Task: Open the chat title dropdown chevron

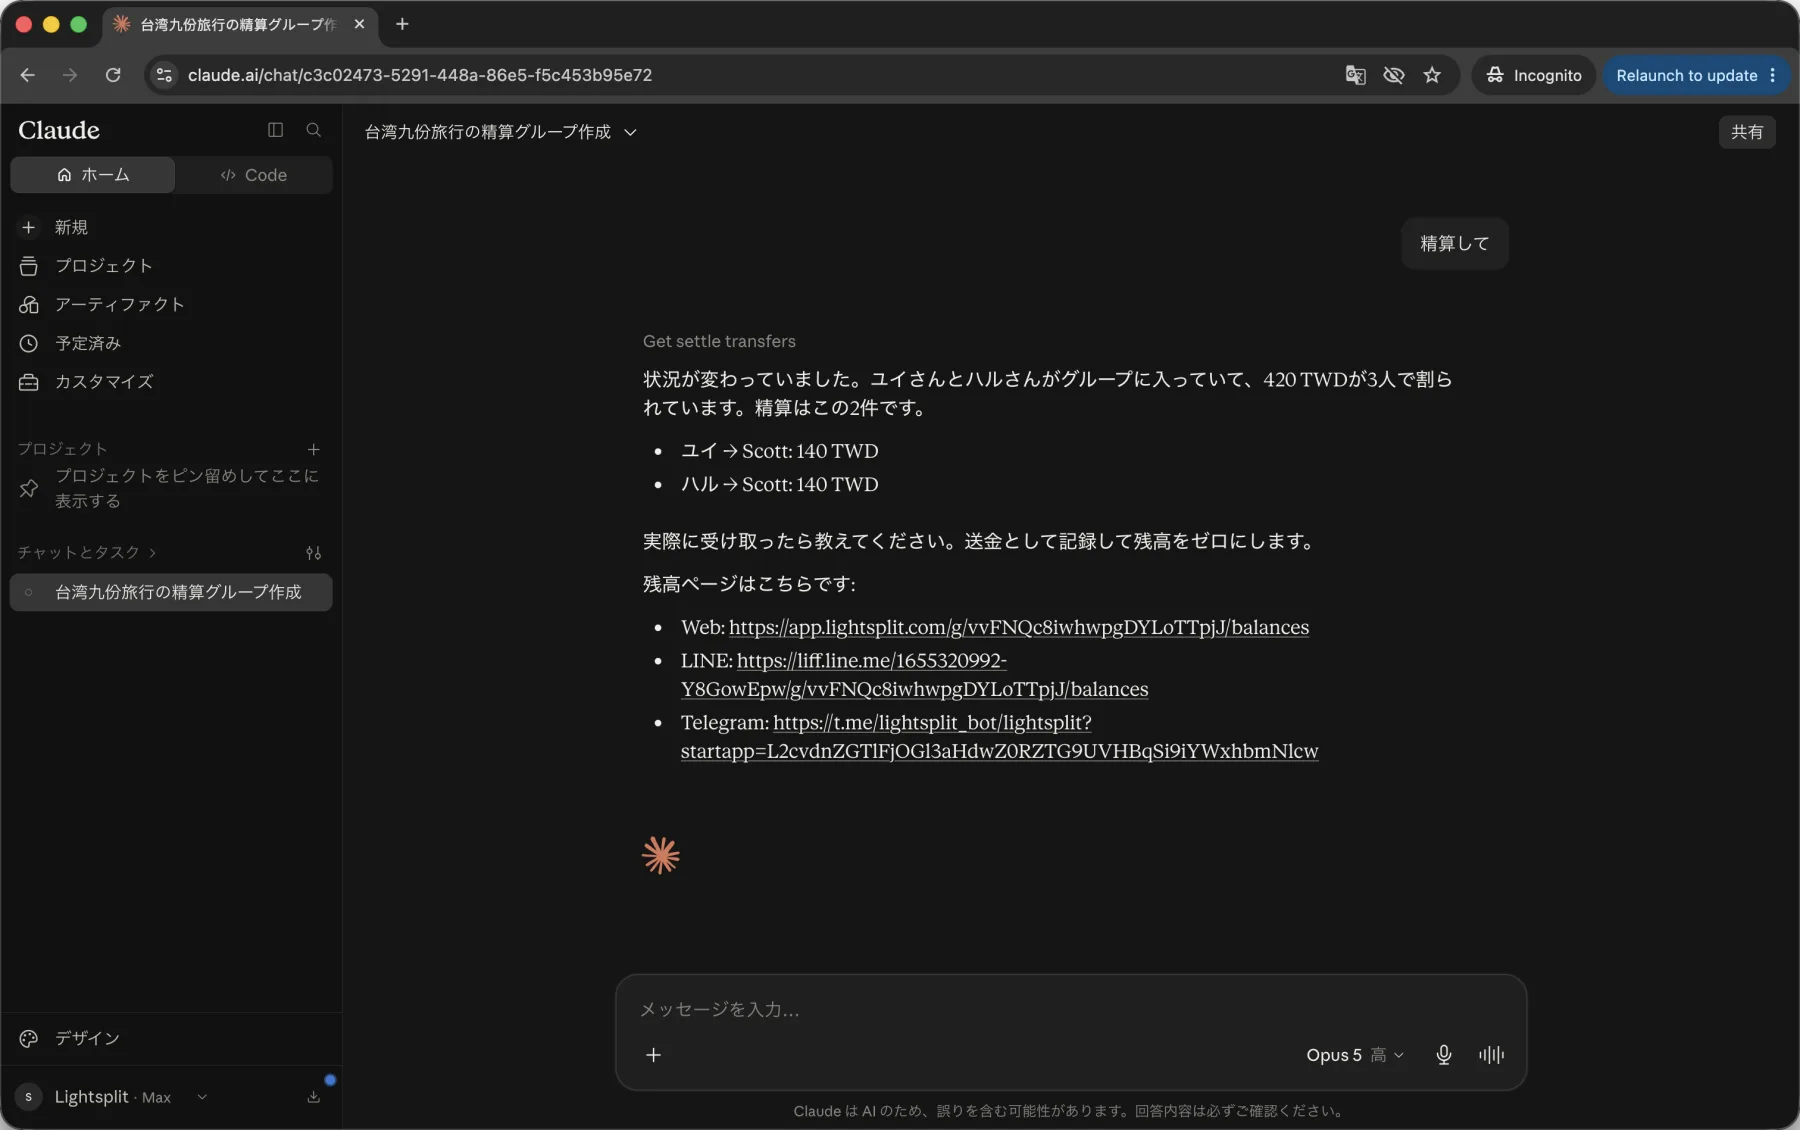Action: pos(630,132)
